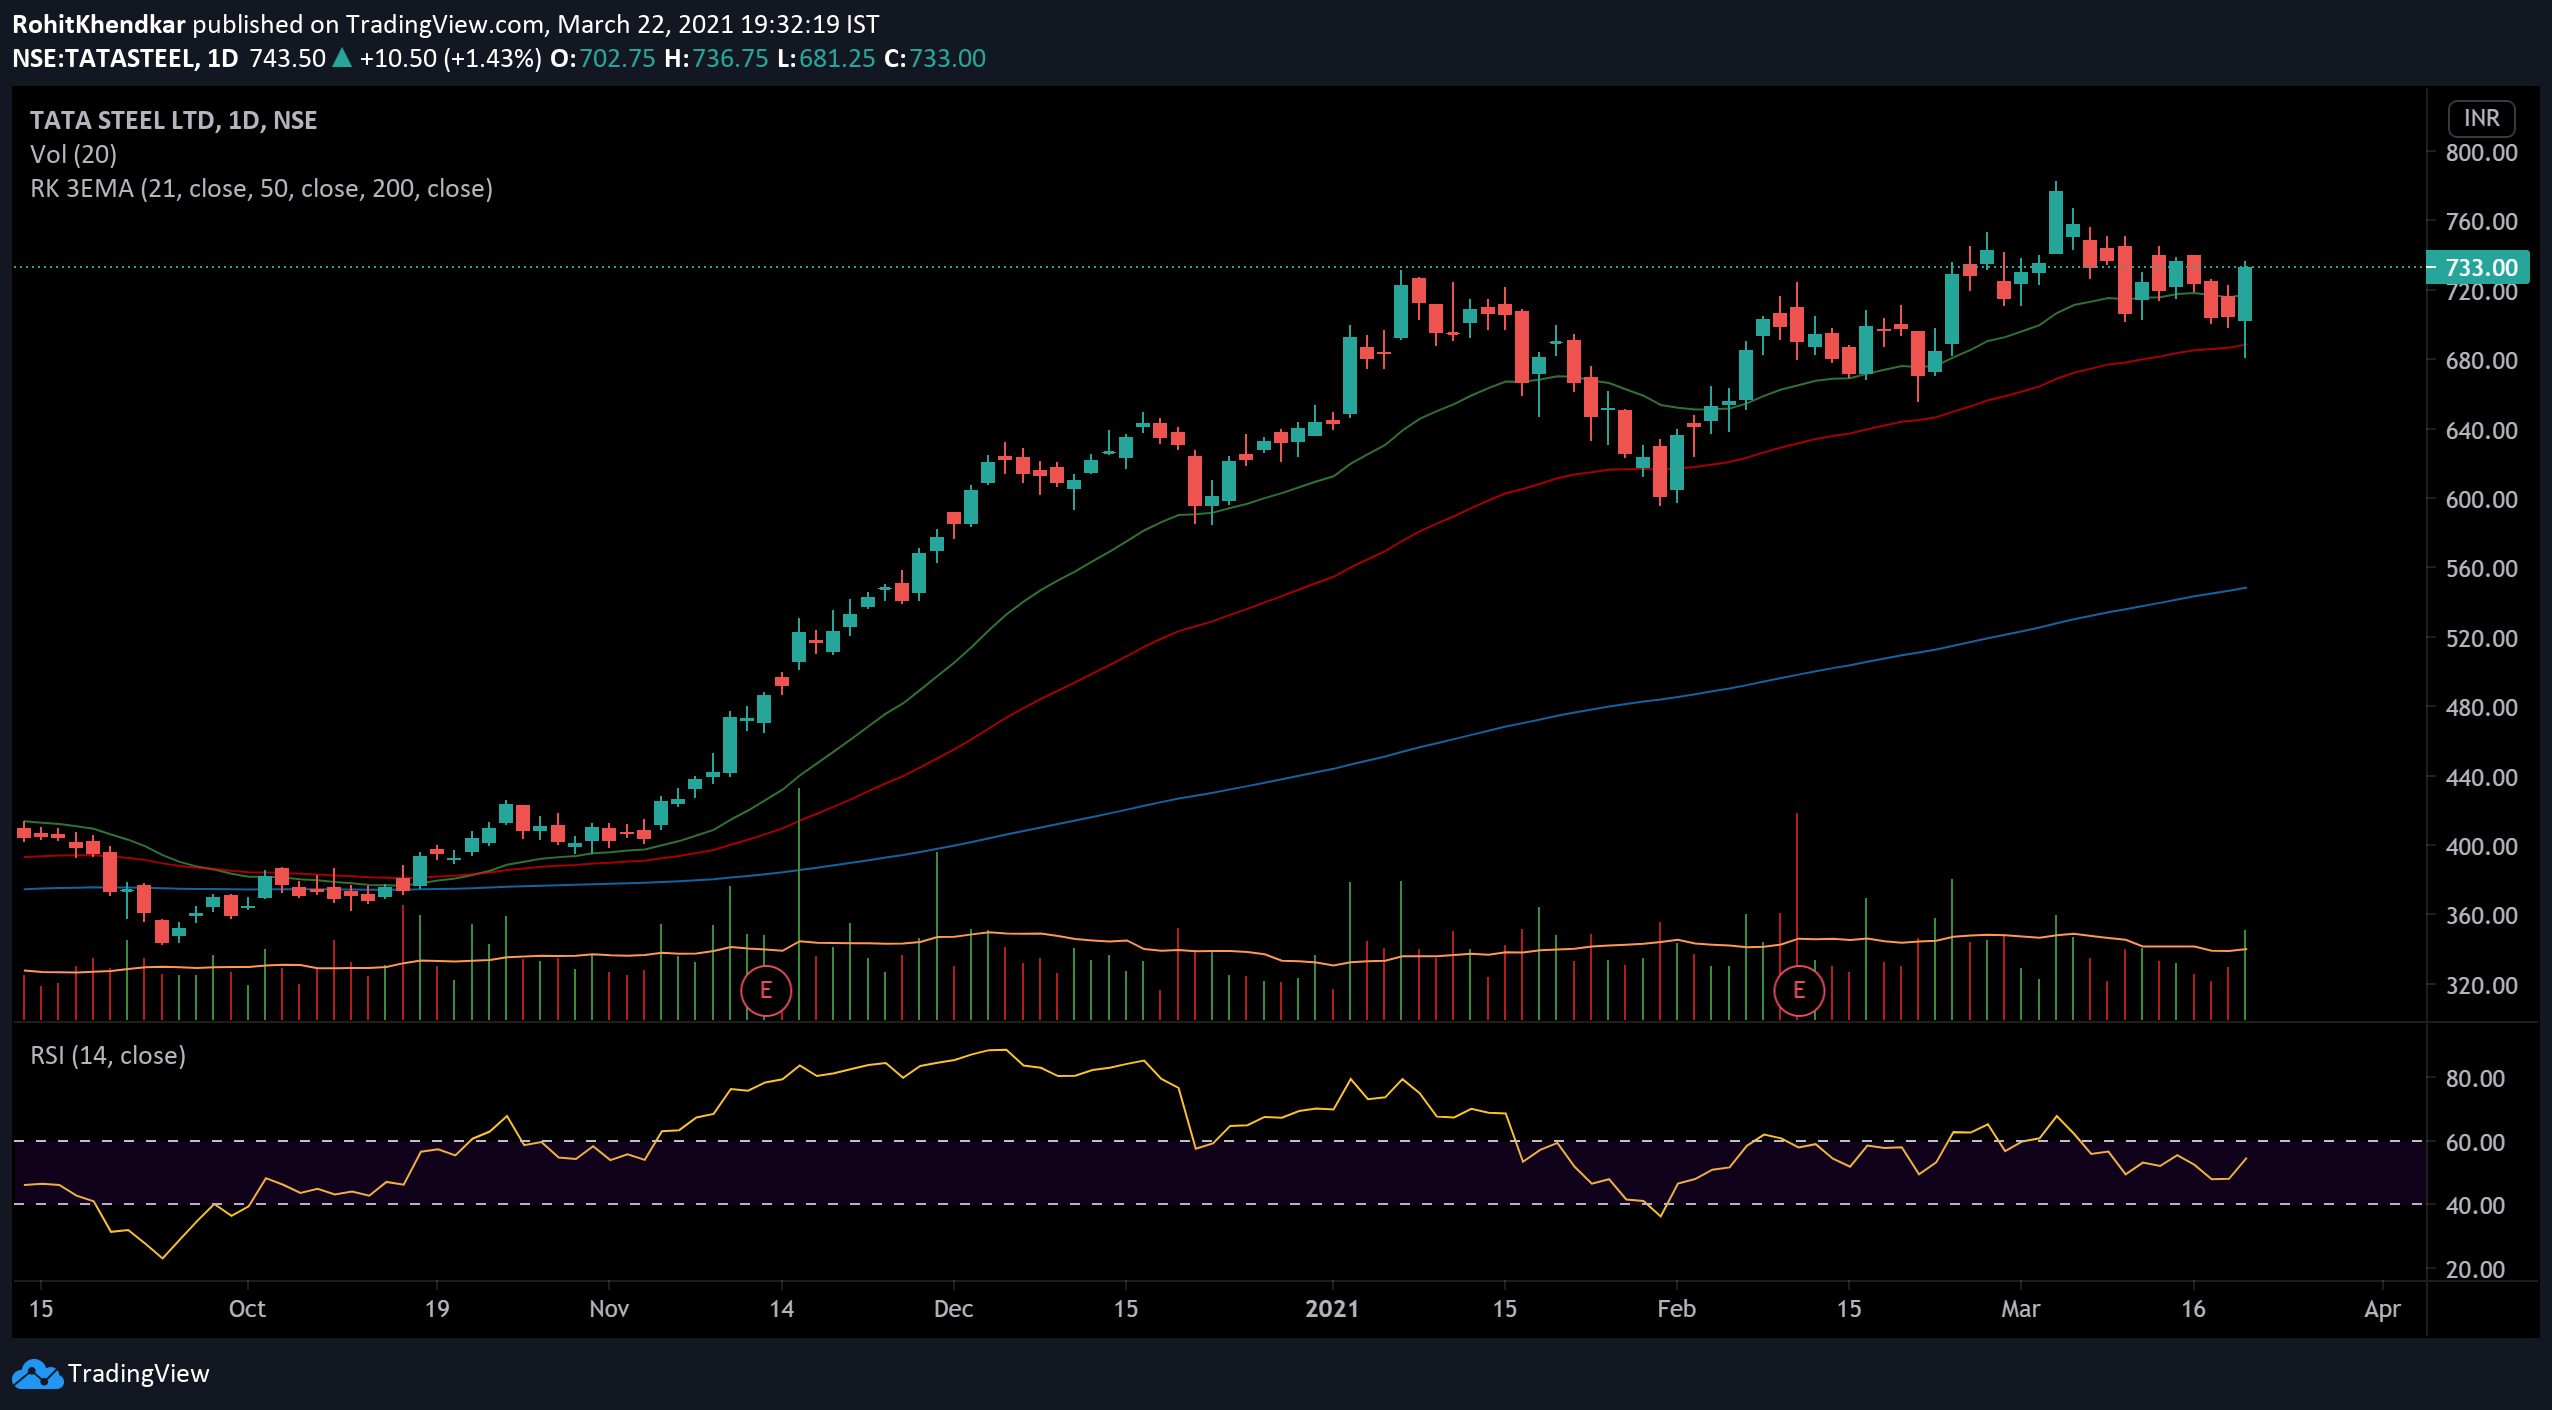The image size is (2552, 1410).
Task: Click the TATA STEEL LTD, 1D, NSE title
Action: pyautogui.click(x=173, y=120)
